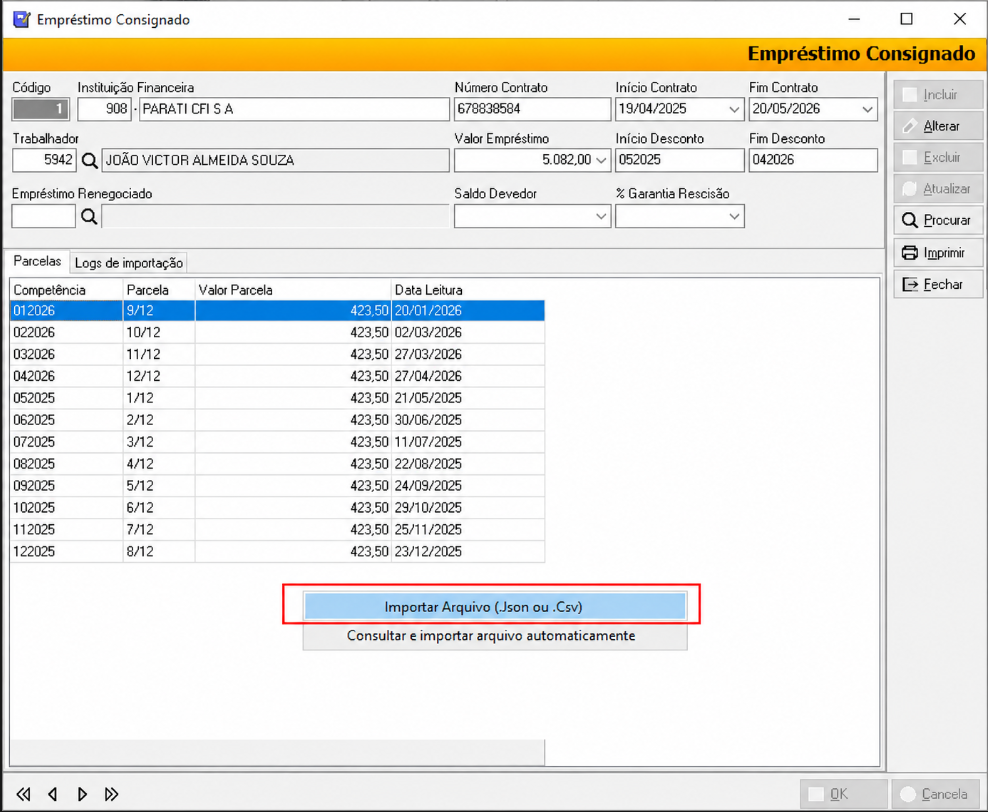Click the date 29/10/2025 cell
This screenshot has height=812, width=988.
click(468, 508)
